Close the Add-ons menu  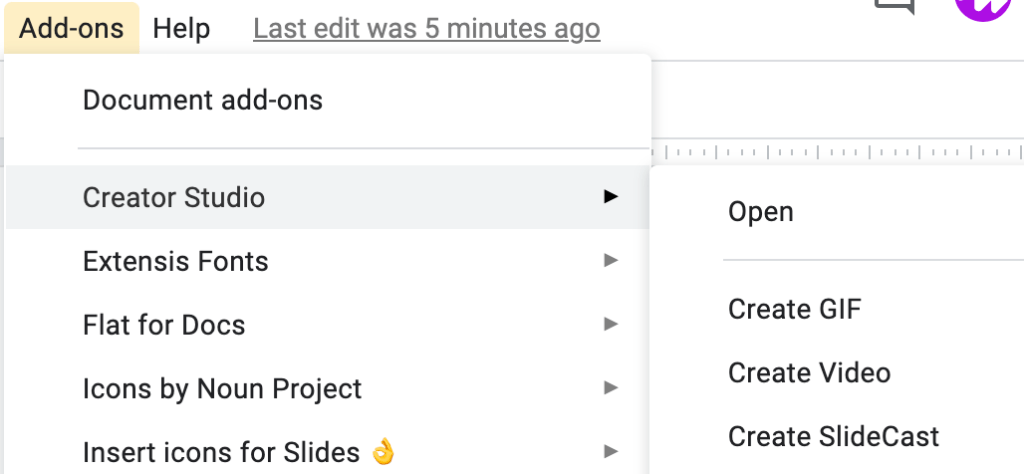(x=71, y=29)
